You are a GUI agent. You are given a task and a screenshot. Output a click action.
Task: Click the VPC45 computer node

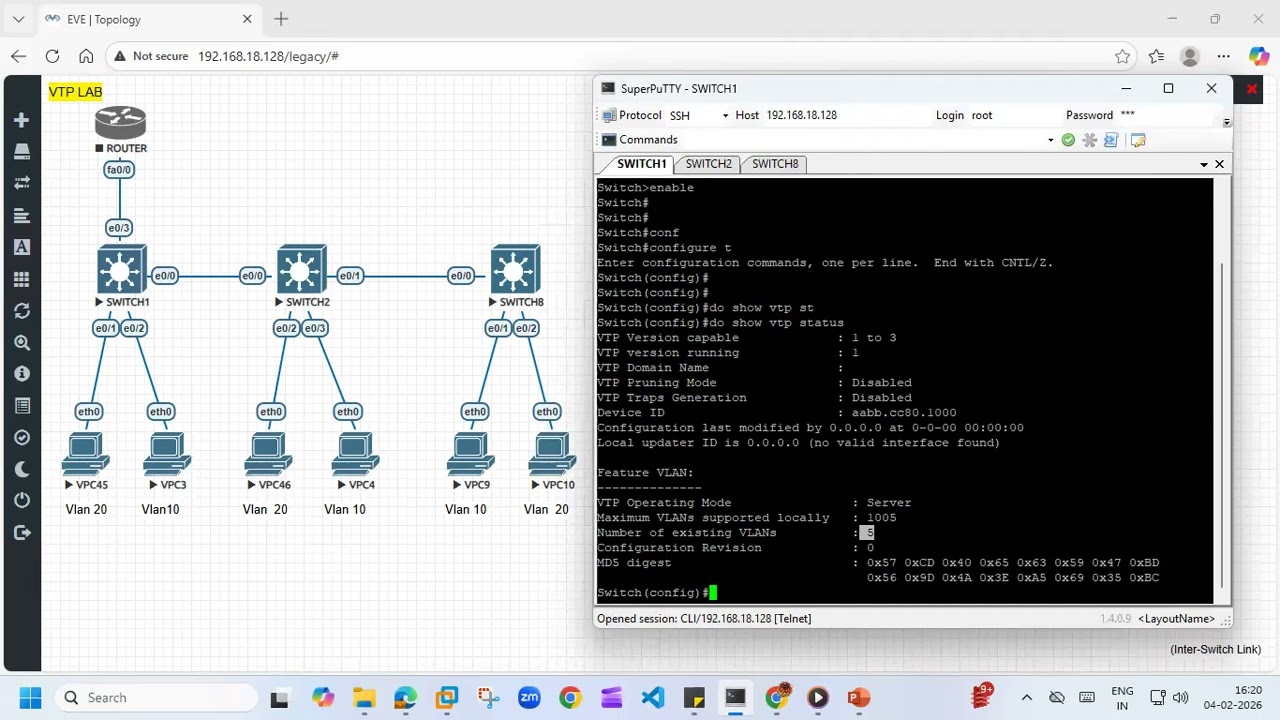pos(86,453)
